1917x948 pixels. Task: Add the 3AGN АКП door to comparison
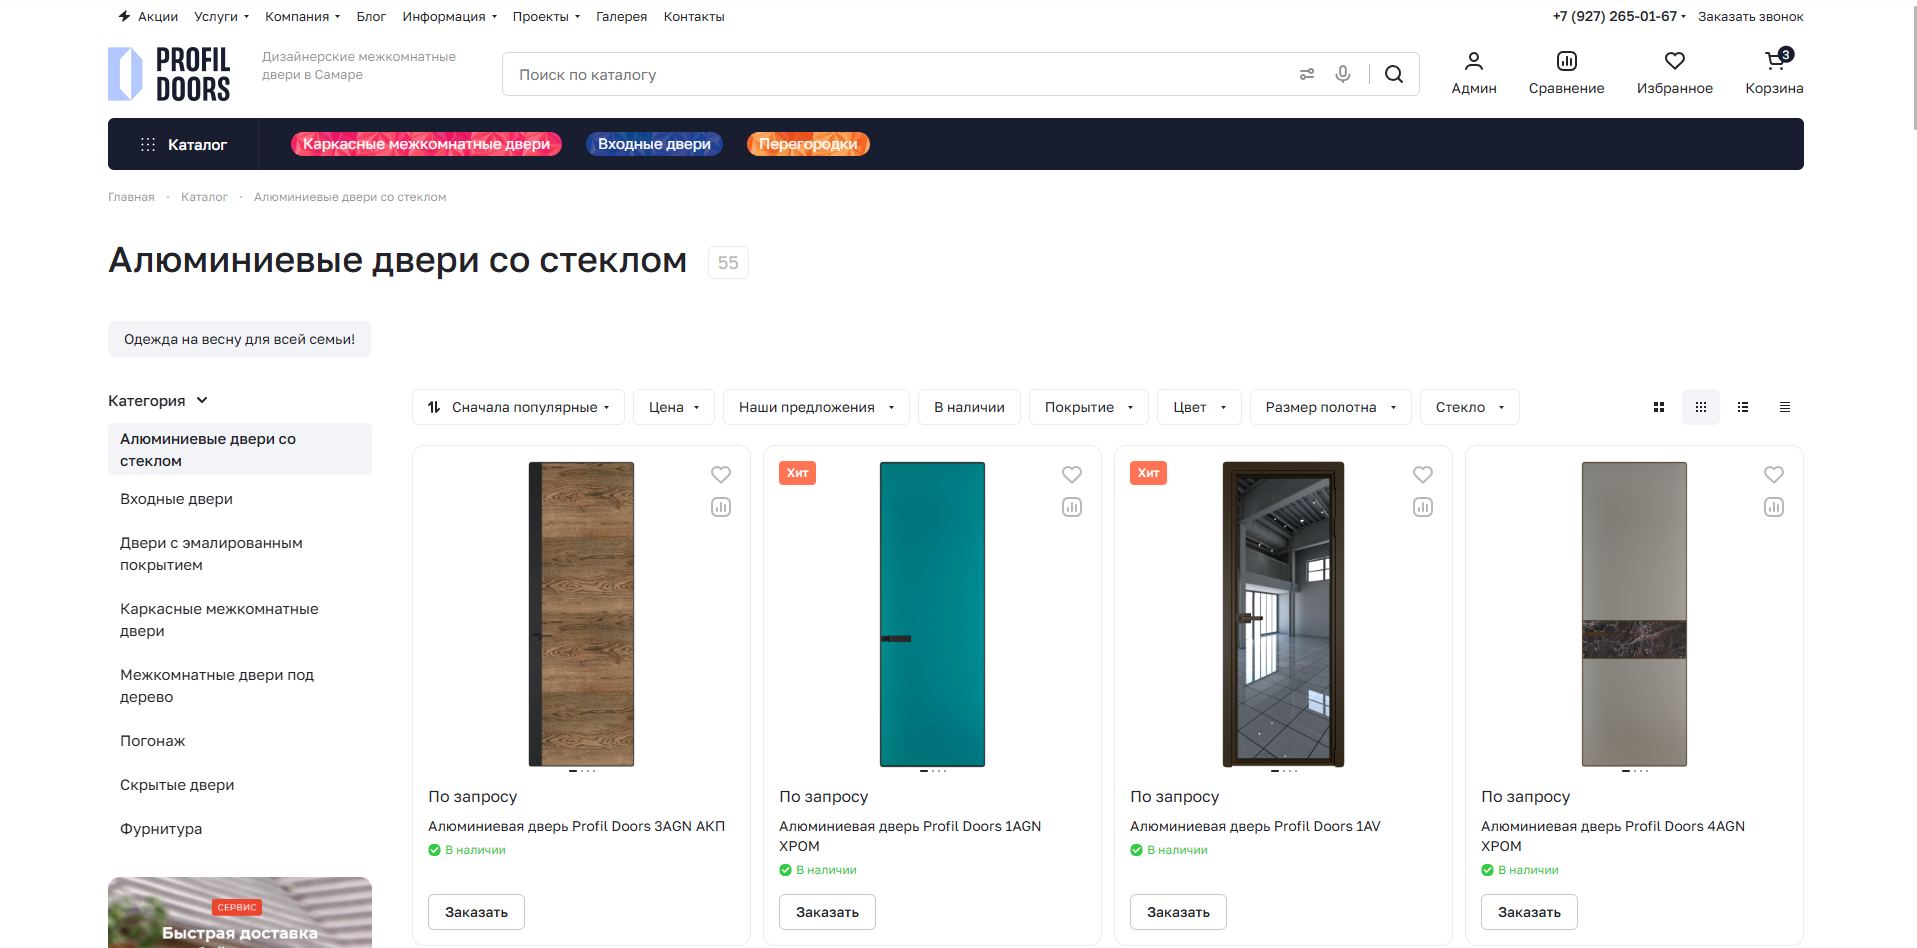tap(721, 507)
